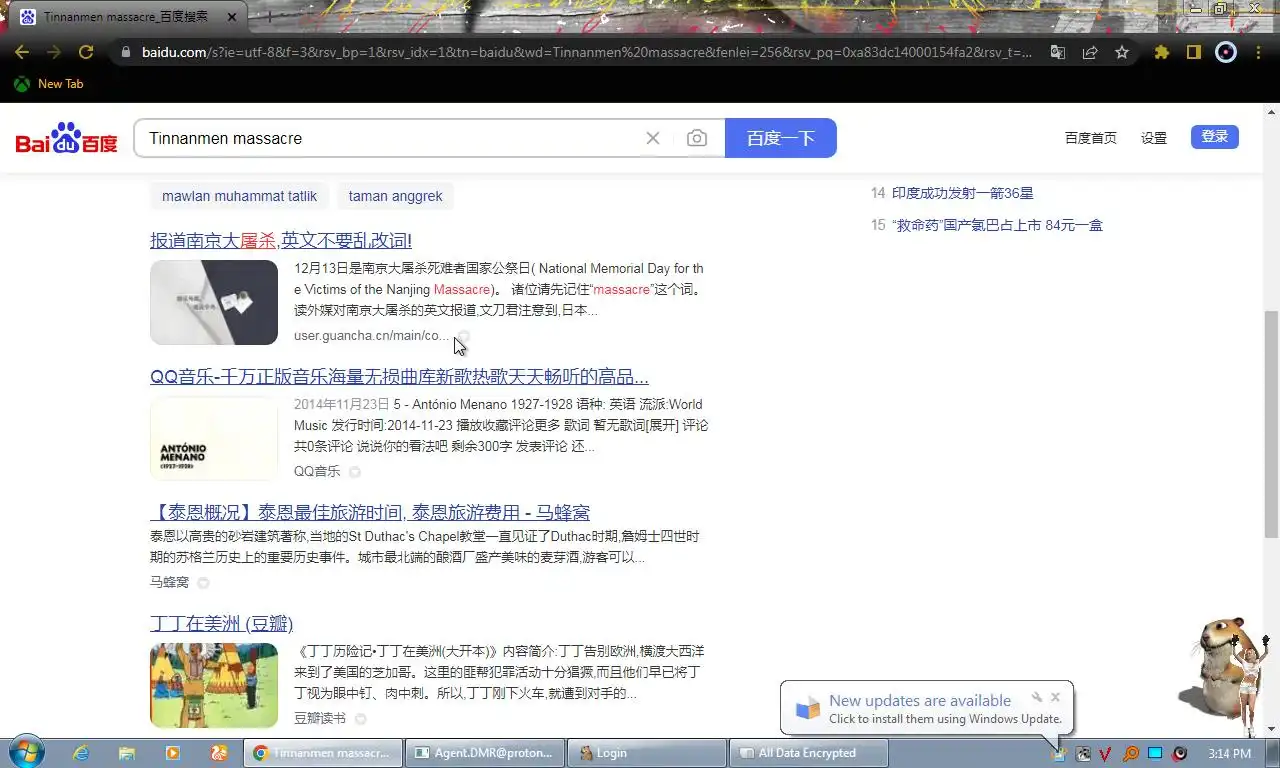Reload the Baidu search page
The height and width of the screenshot is (768, 1280).
(x=86, y=52)
